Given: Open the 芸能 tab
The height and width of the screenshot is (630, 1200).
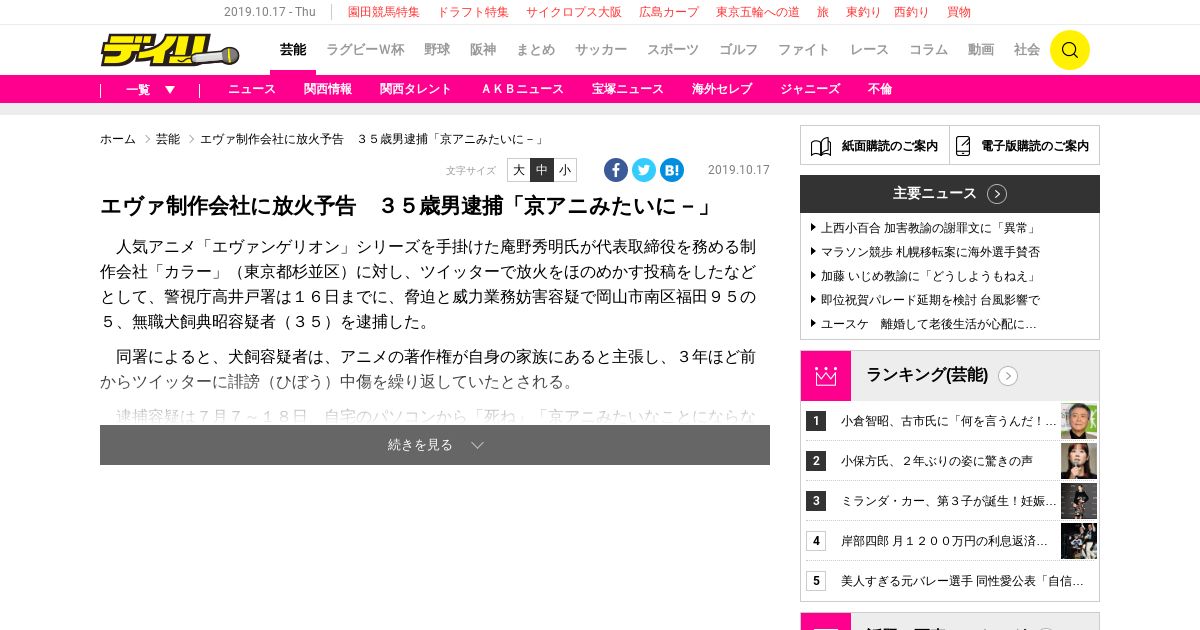Looking at the screenshot, I should pos(293,50).
